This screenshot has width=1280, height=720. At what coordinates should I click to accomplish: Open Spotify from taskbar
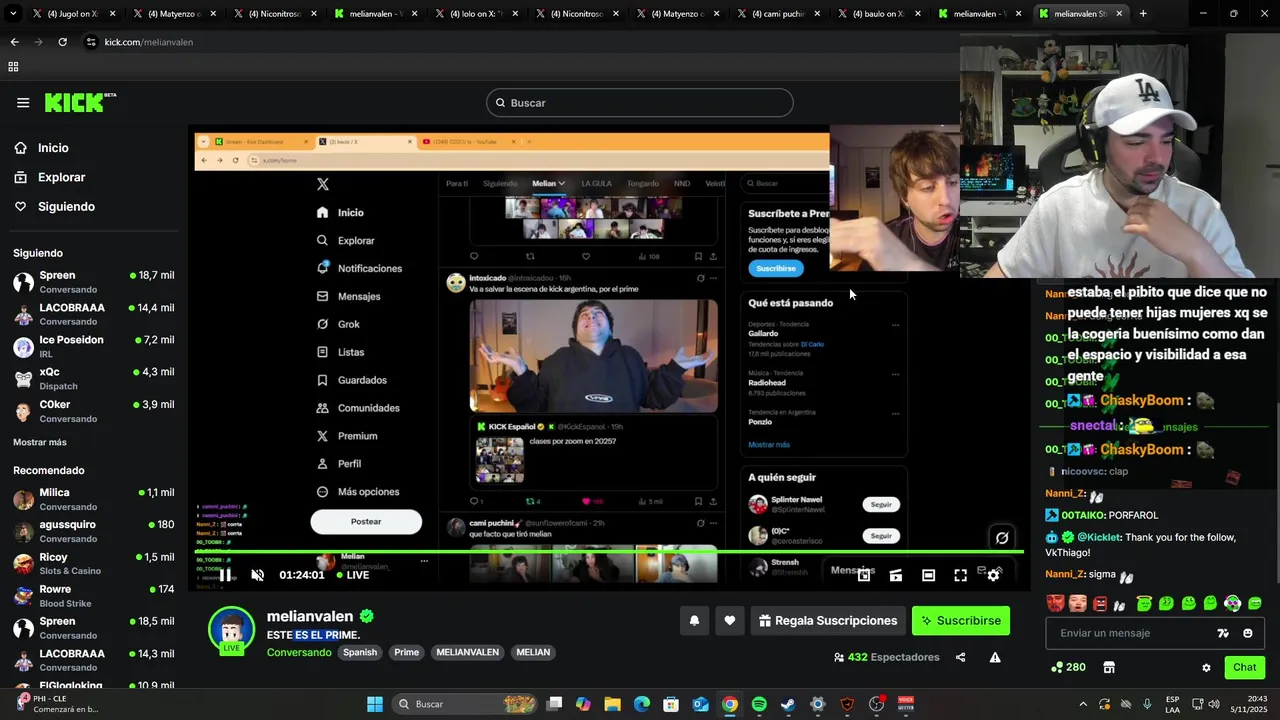(x=759, y=704)
